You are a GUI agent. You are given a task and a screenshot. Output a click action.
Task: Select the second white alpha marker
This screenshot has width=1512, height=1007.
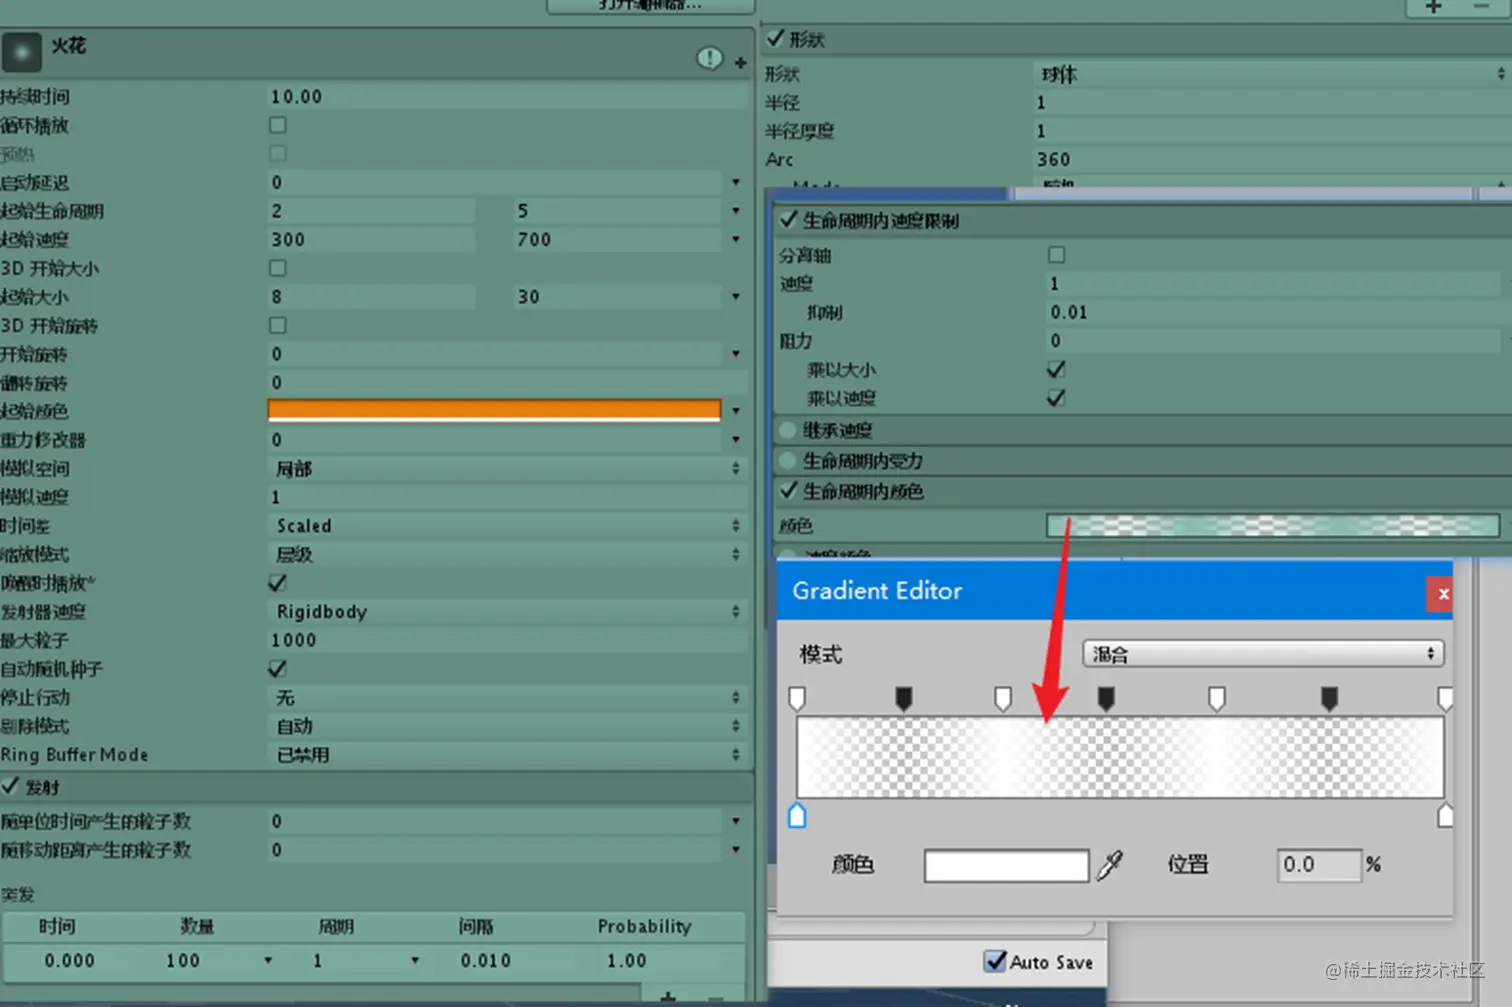(1003, 698)
